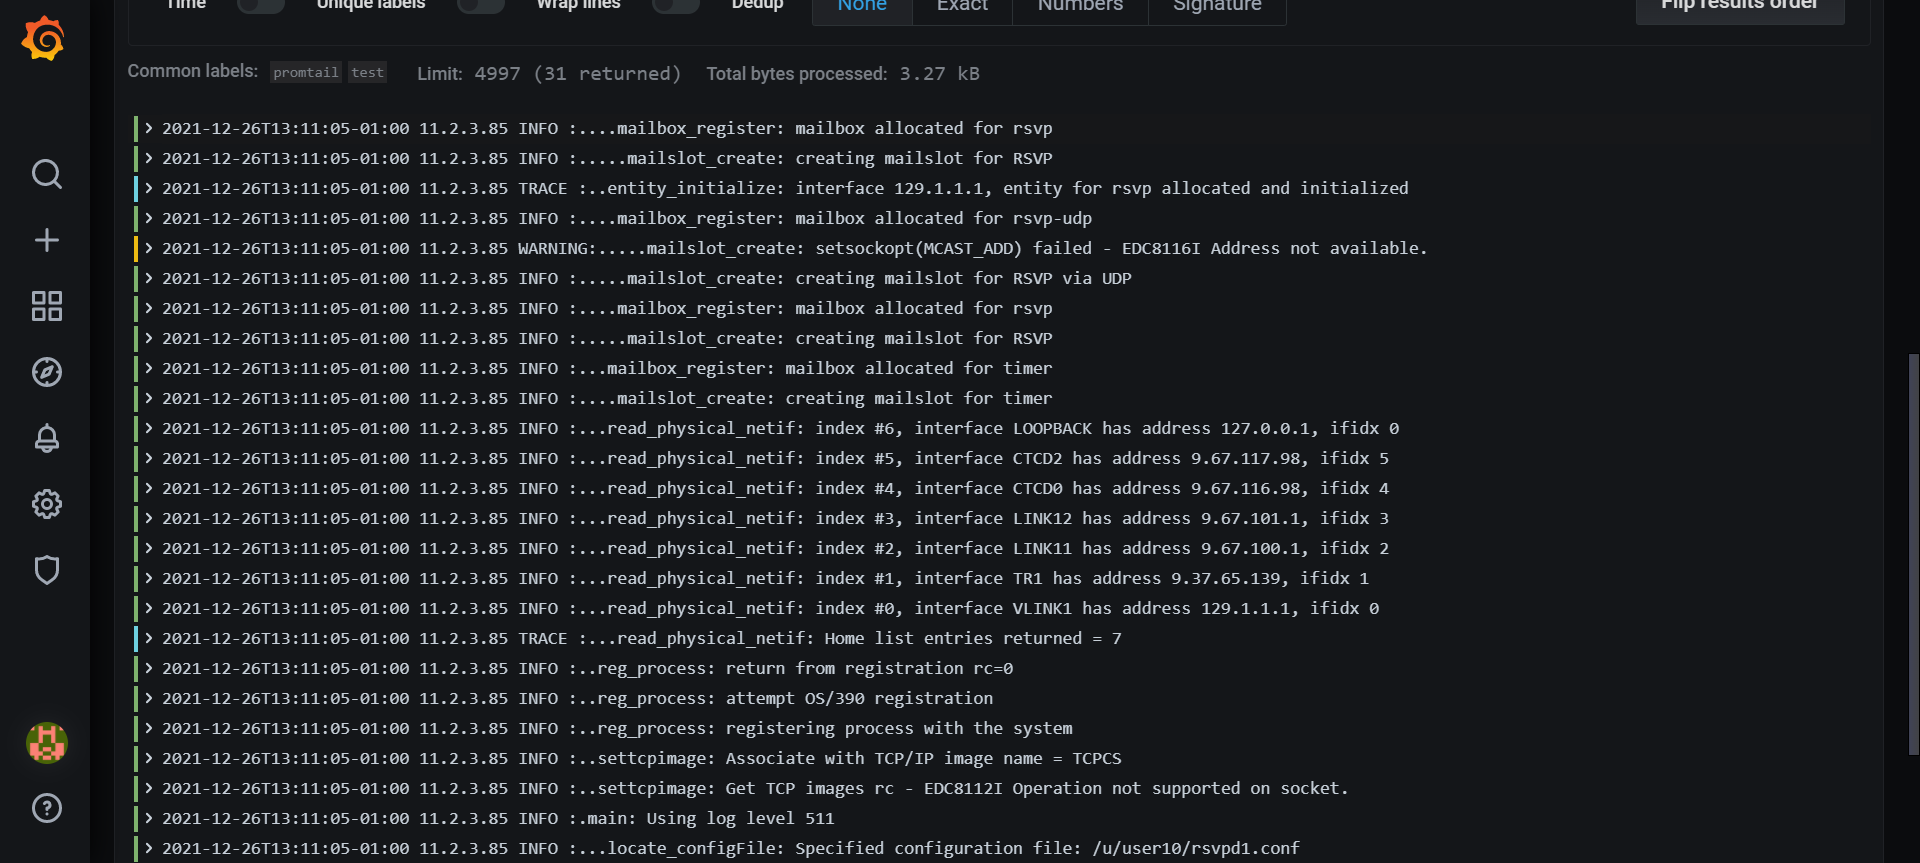The image size is (1920, 863).
Task: Open the Dashboards grid icon
Action: 46,306
